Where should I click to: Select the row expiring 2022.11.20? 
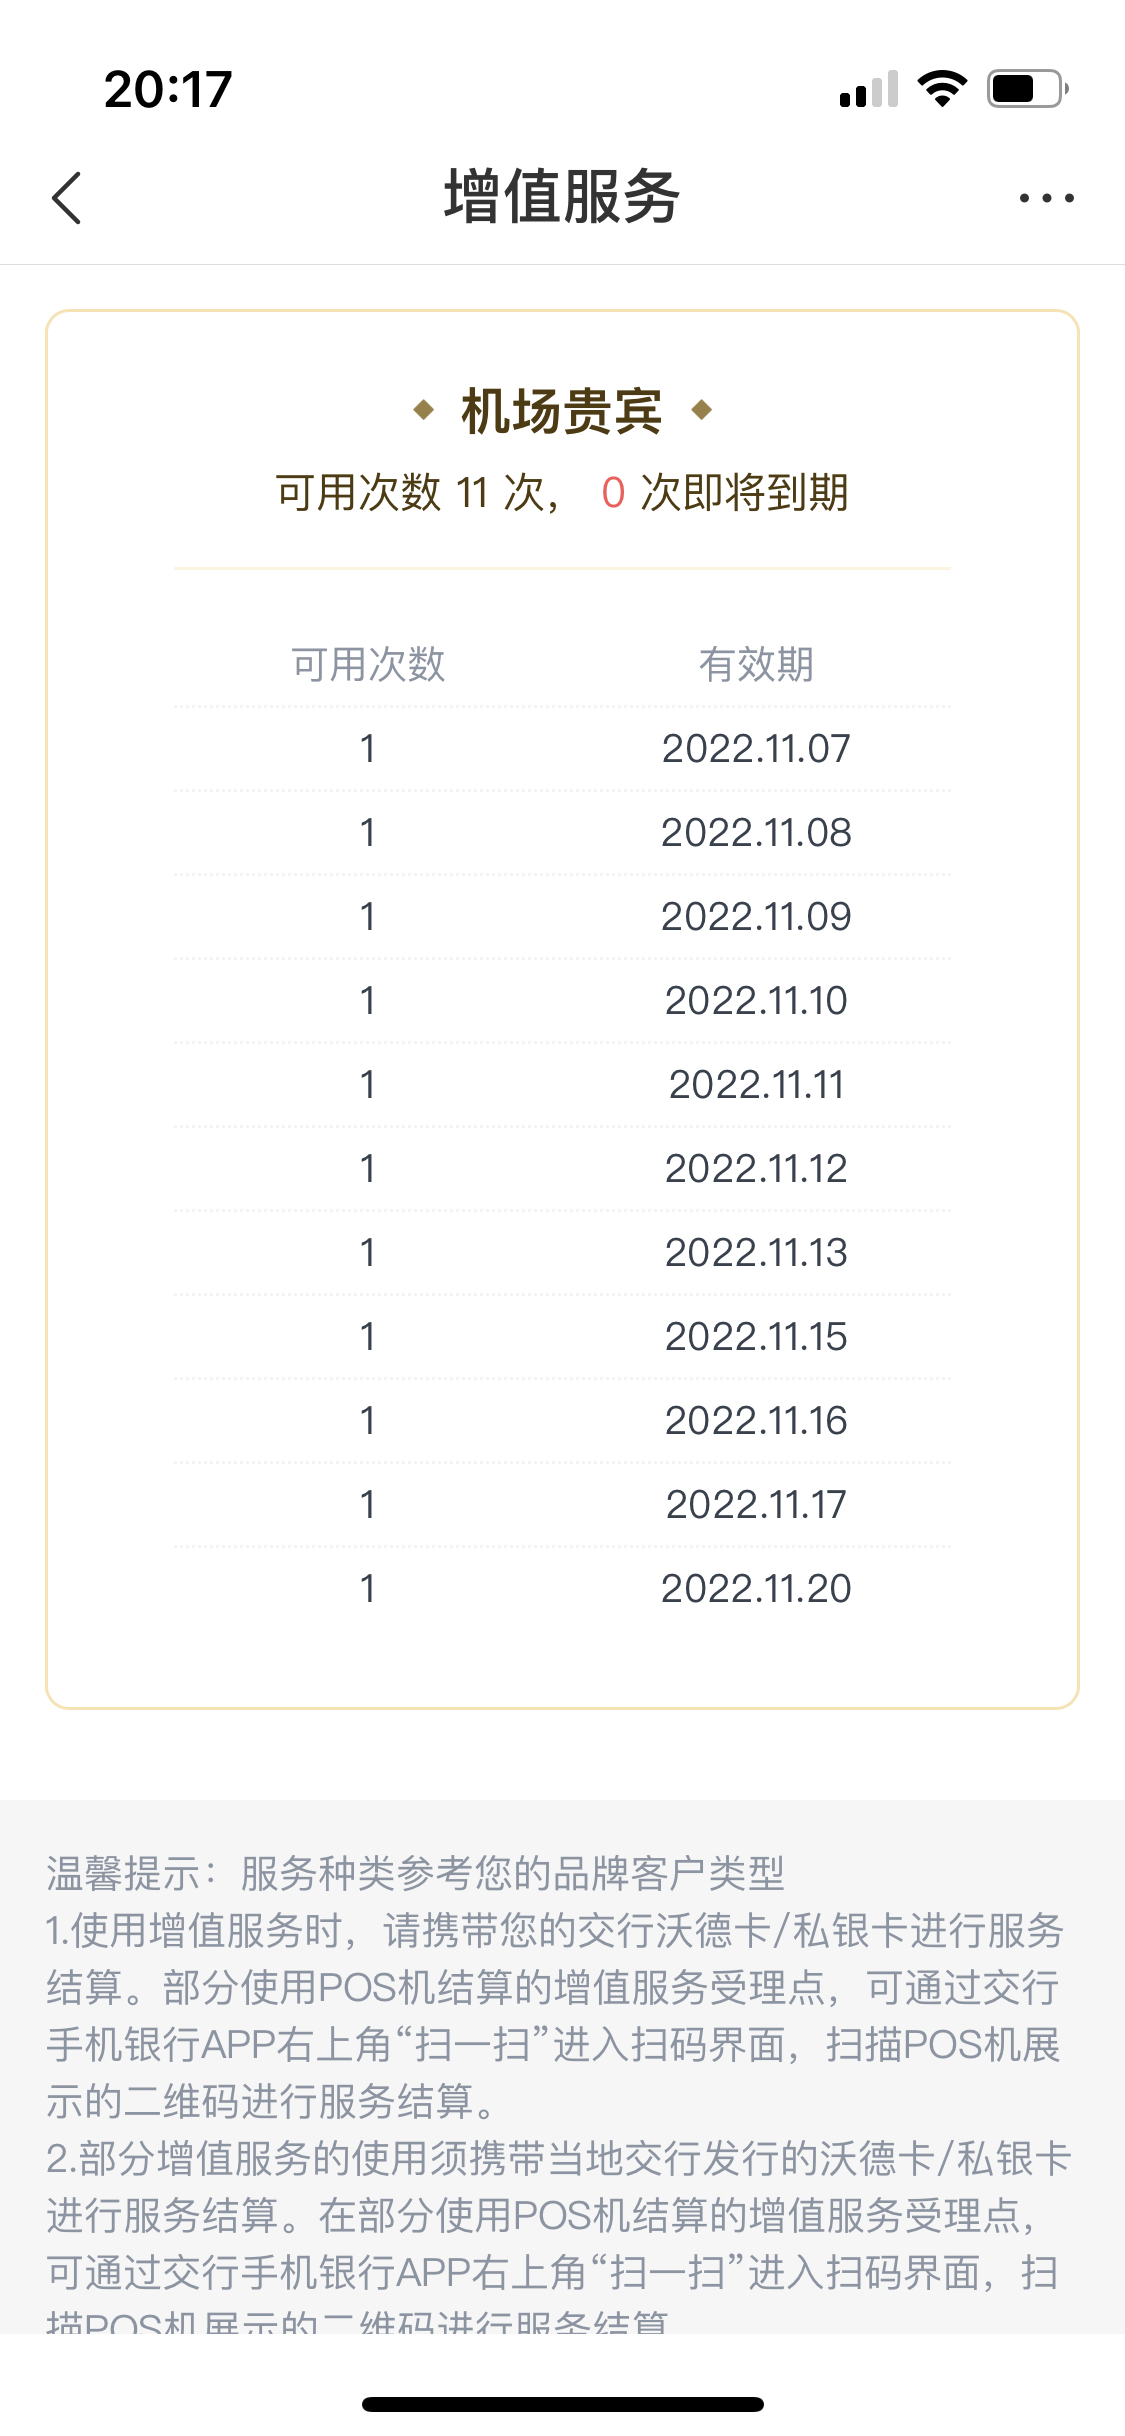pos(562,1589)
